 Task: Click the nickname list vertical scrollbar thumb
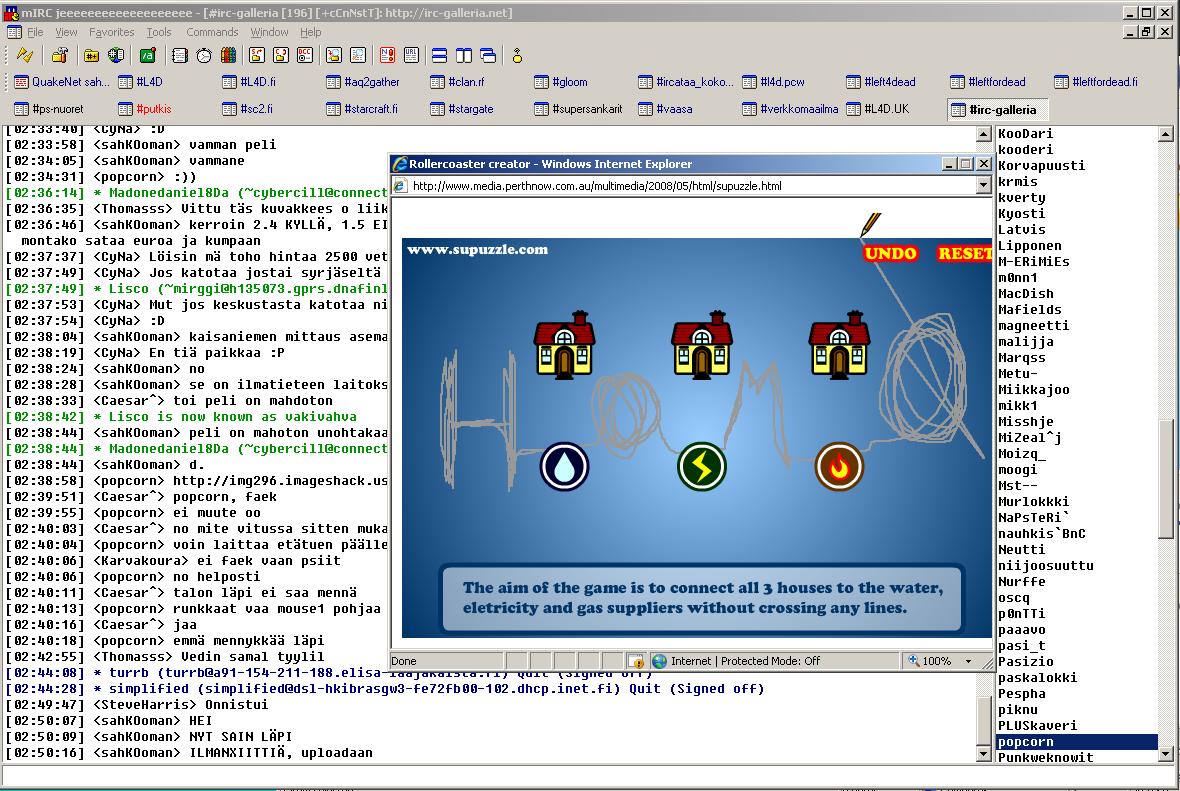(1165, 480)
